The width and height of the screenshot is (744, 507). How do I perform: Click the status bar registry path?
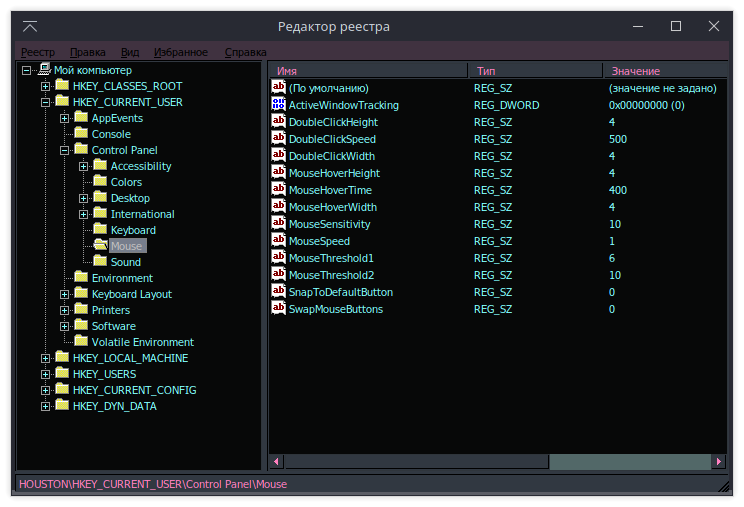click(x=153, y=484)
